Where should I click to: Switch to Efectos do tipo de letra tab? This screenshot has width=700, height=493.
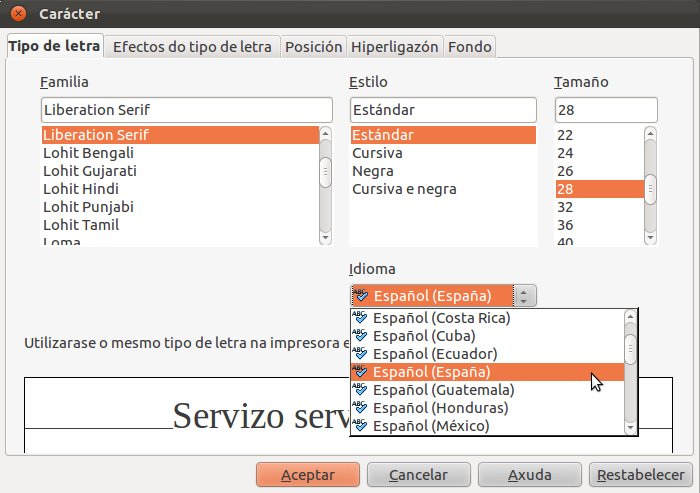[x=192, y=47]
